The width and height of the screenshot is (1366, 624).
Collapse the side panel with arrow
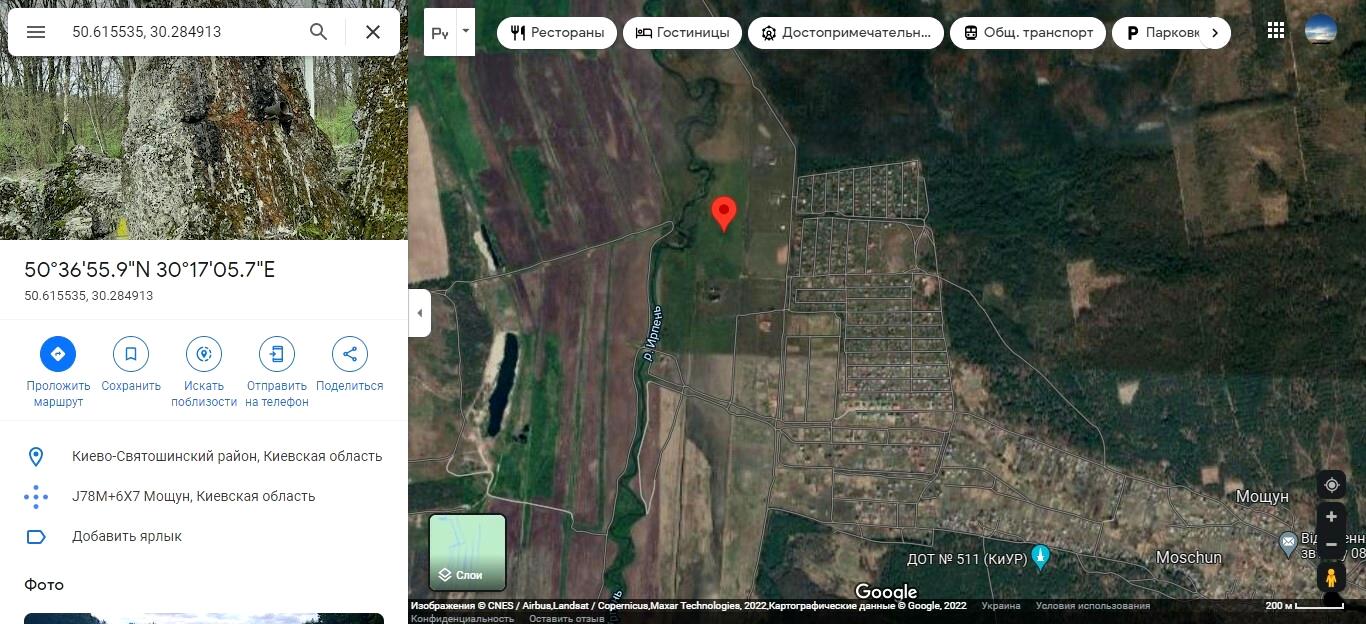(x=420, y=313)
